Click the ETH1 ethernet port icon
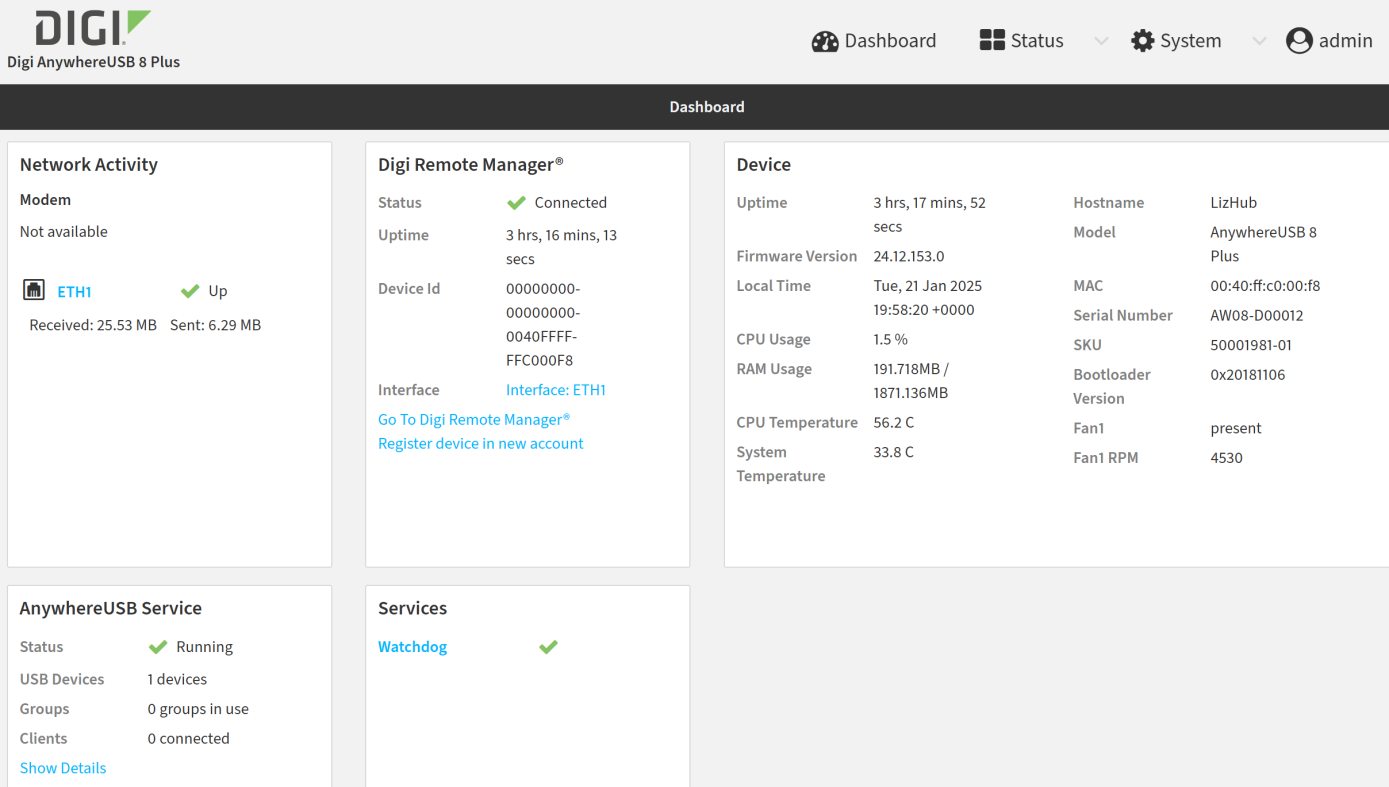The image size is (1389, 787). coord(34,291)
